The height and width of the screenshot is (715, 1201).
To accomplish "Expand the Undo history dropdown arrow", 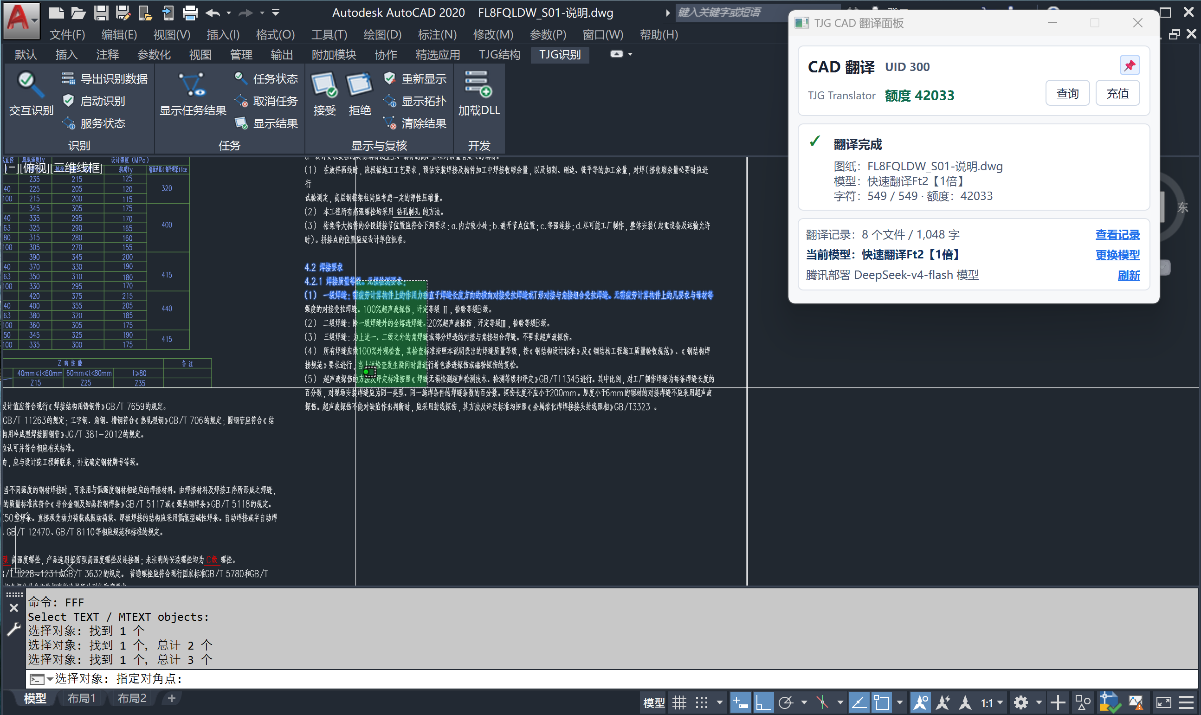I will (x=229, y=13).
